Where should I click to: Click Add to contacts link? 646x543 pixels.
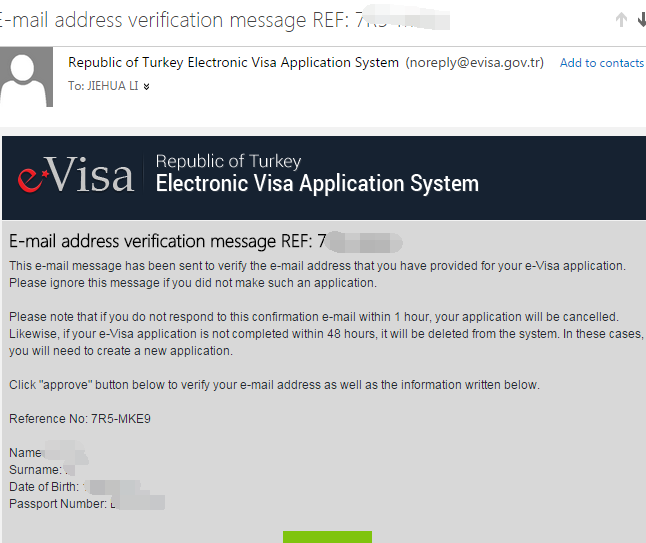coord(602,63)
